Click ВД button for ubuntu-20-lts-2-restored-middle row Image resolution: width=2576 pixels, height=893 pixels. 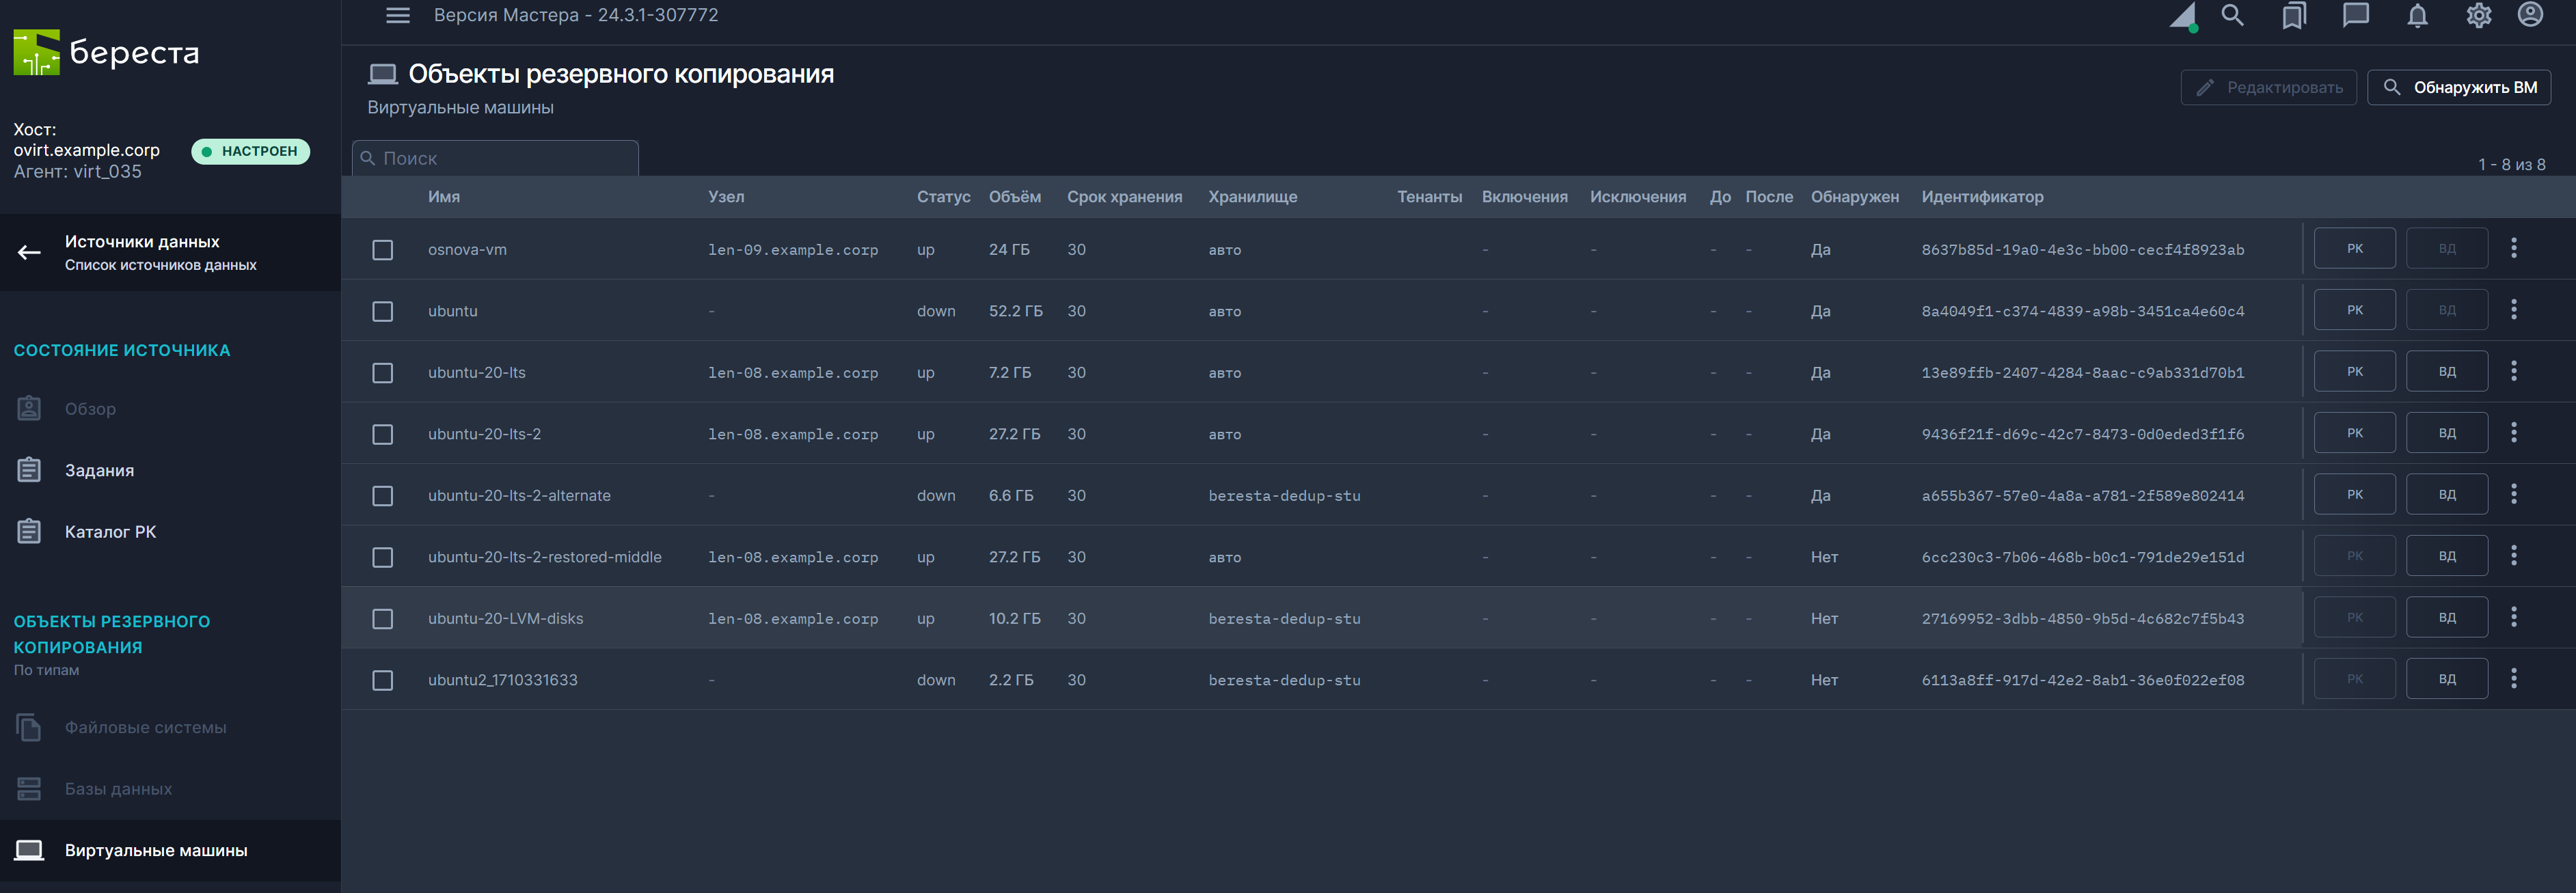coord(2446,556)
